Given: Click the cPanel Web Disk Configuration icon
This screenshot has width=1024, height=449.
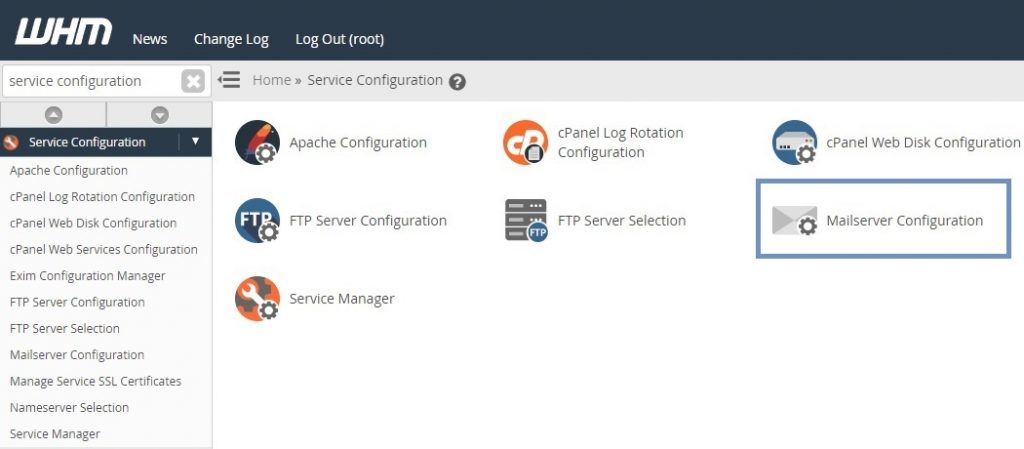Looking at the screenshot, I should pyautogui.click(x=794, y=143).
